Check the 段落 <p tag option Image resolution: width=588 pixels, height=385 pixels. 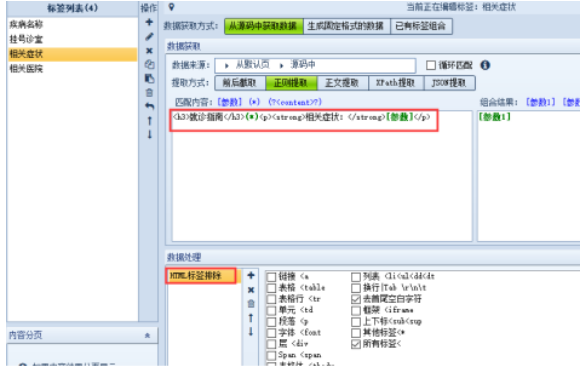click(271, 322)
